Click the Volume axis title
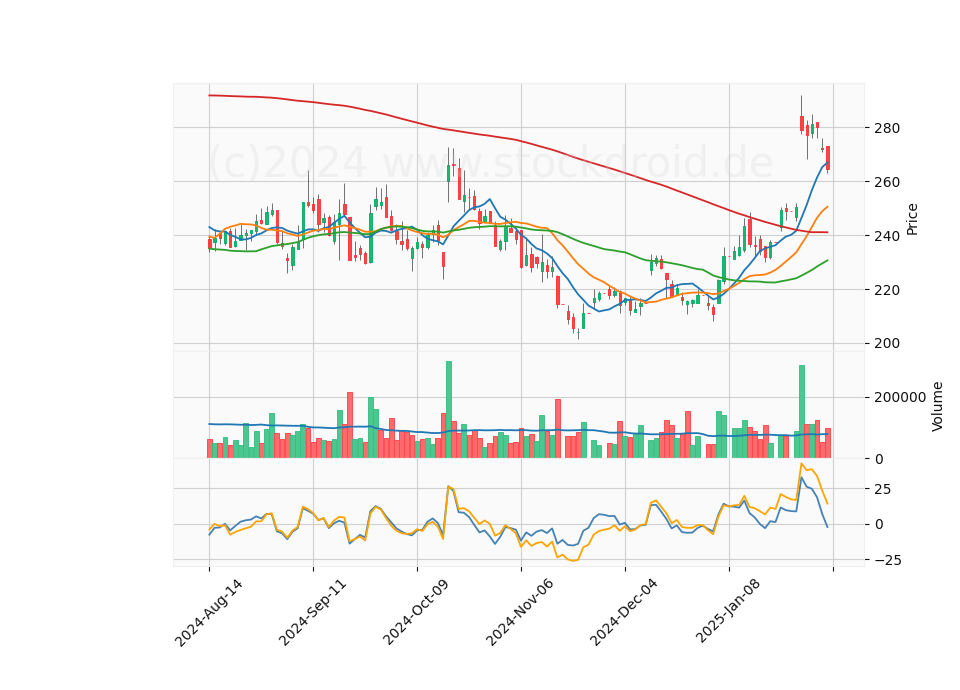 coord(937,407)
